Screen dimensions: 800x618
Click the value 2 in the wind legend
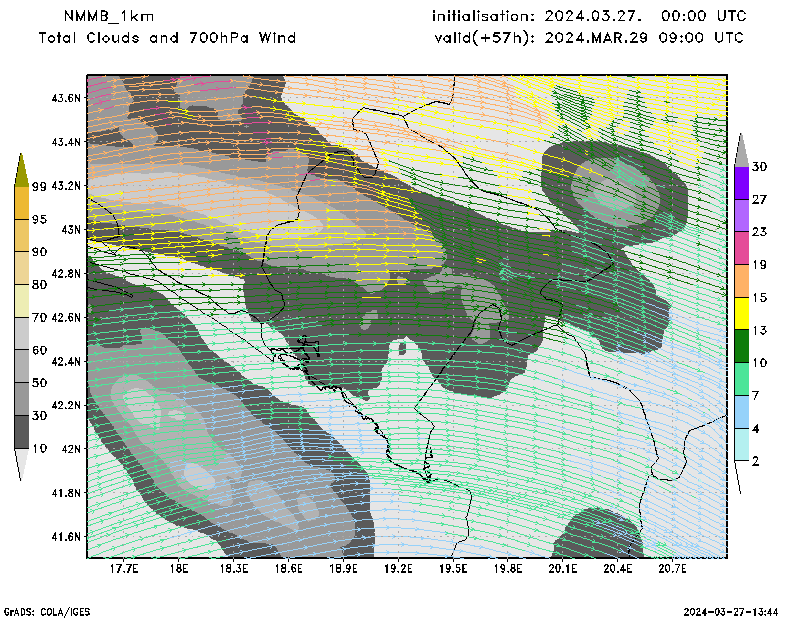[756, 461]
